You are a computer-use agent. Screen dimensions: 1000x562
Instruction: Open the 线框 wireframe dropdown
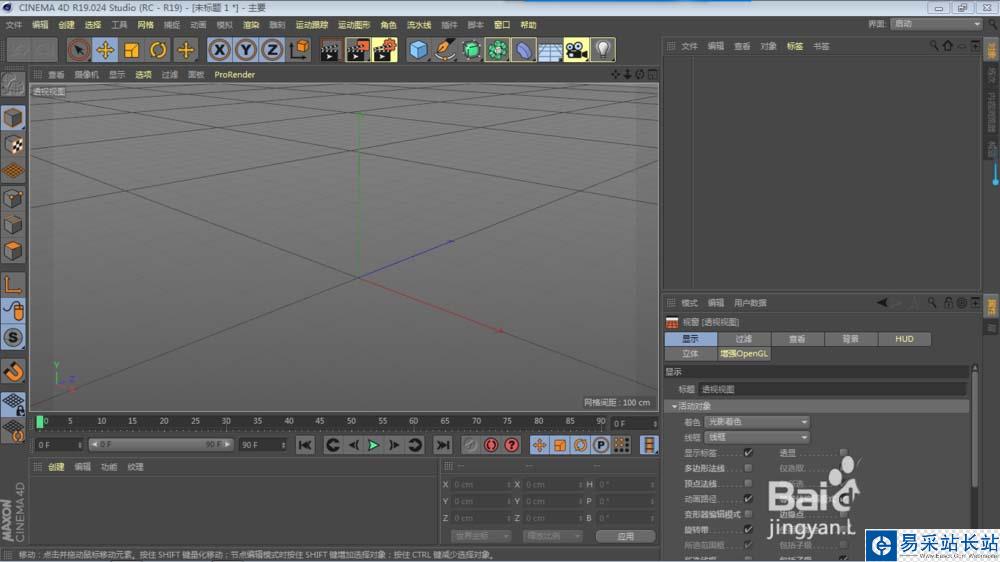click(x=757, y=437)
